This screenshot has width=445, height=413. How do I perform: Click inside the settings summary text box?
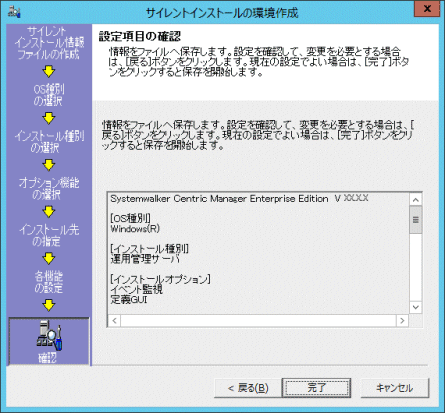258,253
